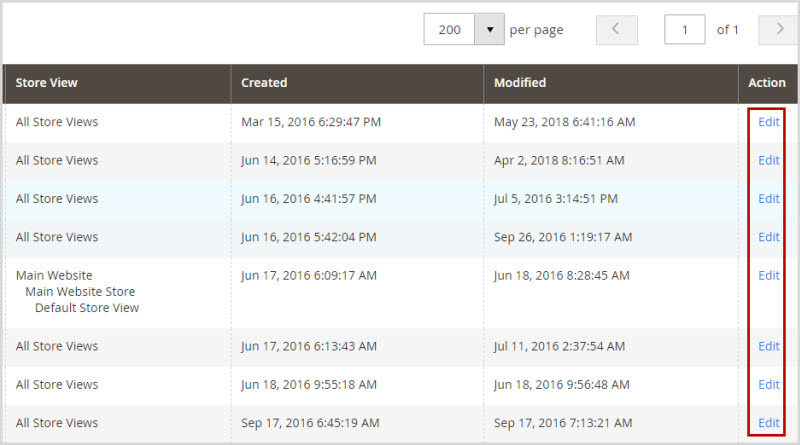Open the per page dropdown arrow
Image resolution: width=800 pixels, height=445 pixels.
(x=489, y=30)
